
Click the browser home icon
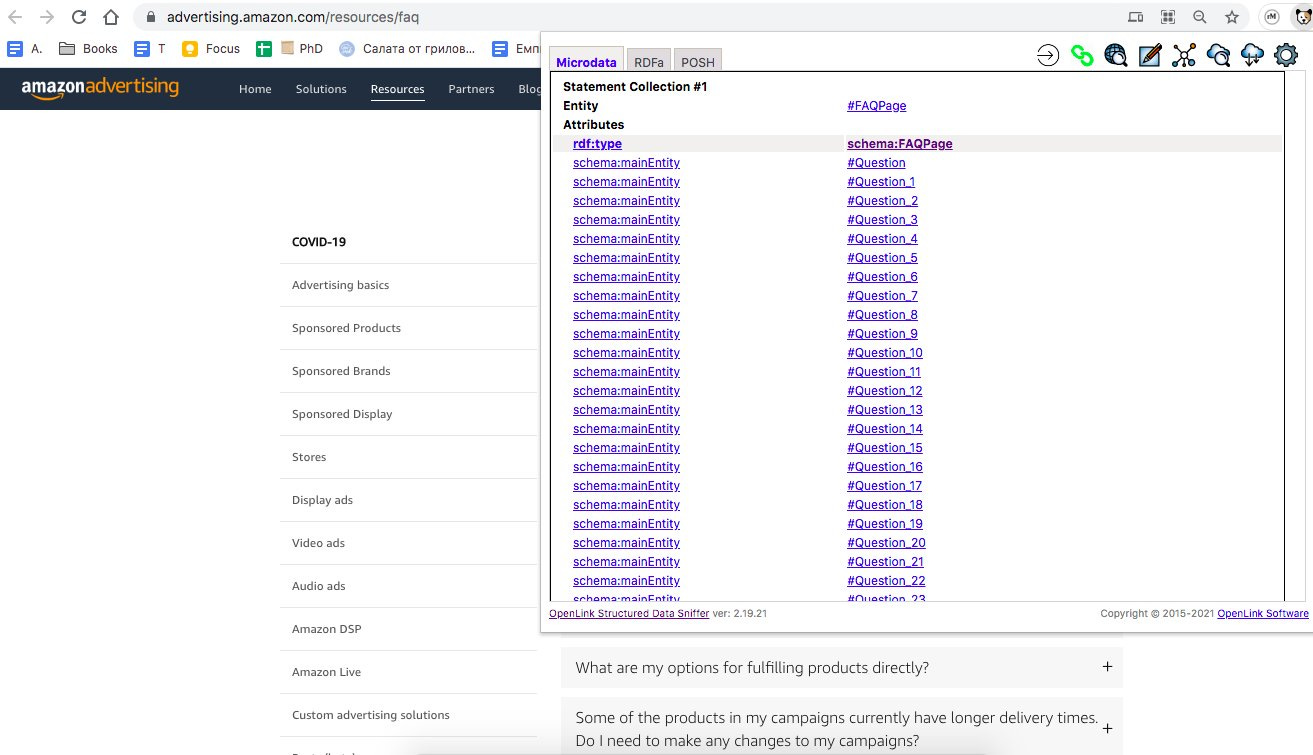[x=111, y=17]
